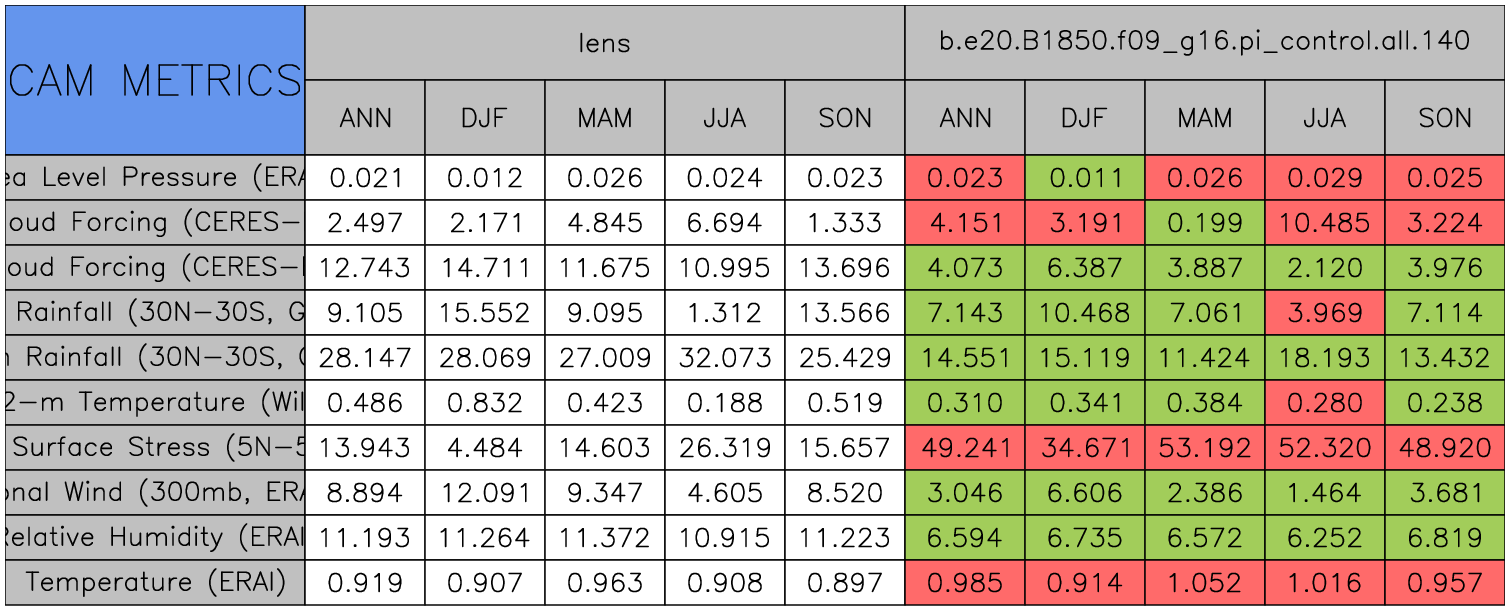Screen dimensions: 1510x611
Task: Click the CAM METRICS header cell
Action: tap(155, 80)
